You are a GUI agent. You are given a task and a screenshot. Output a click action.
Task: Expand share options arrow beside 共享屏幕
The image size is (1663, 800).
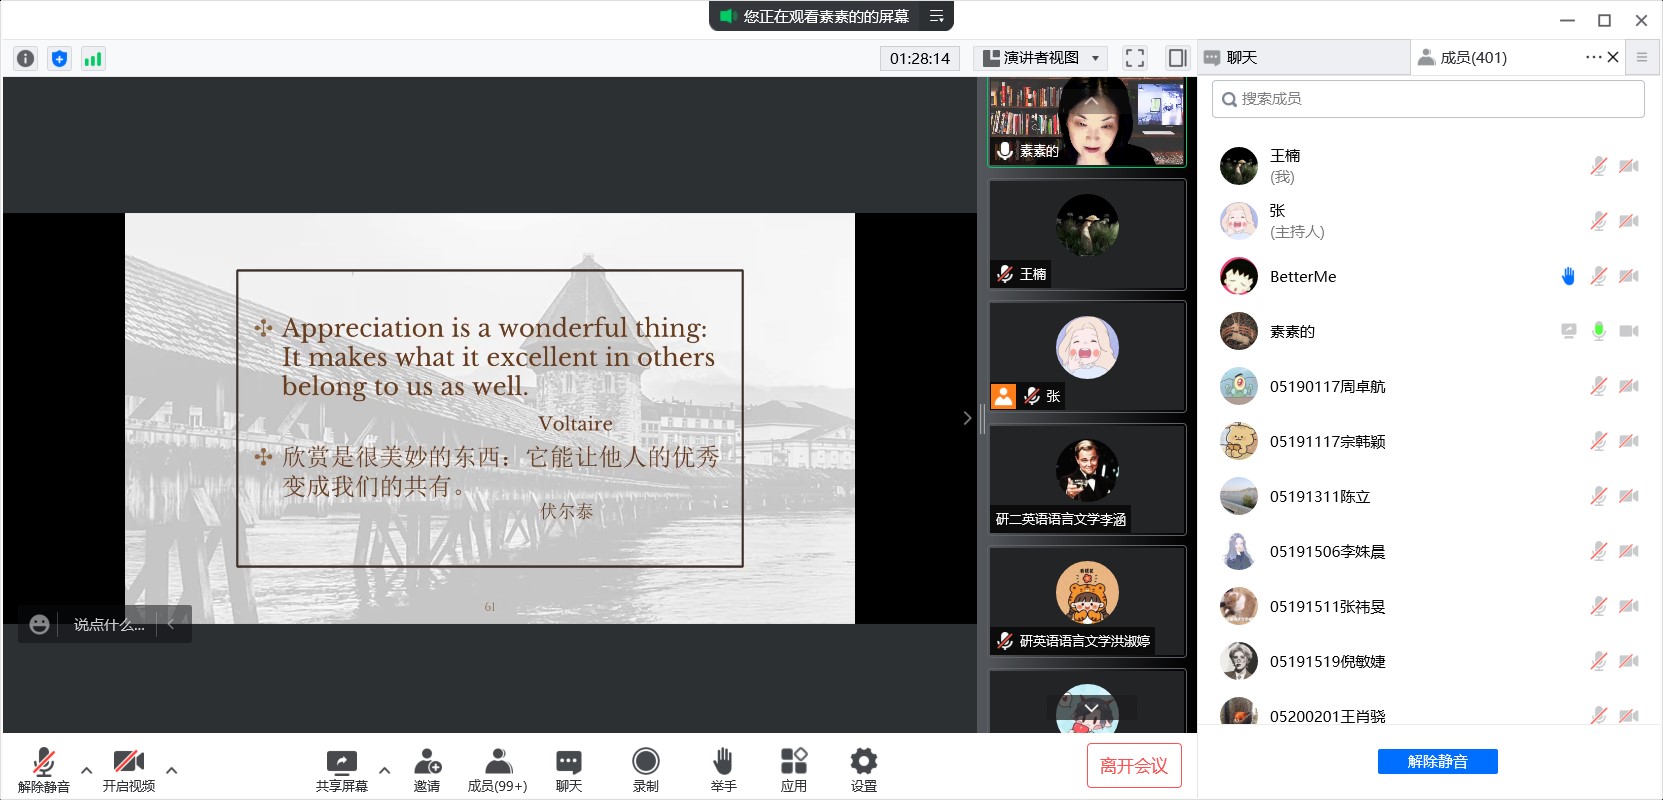coord(384,770)
